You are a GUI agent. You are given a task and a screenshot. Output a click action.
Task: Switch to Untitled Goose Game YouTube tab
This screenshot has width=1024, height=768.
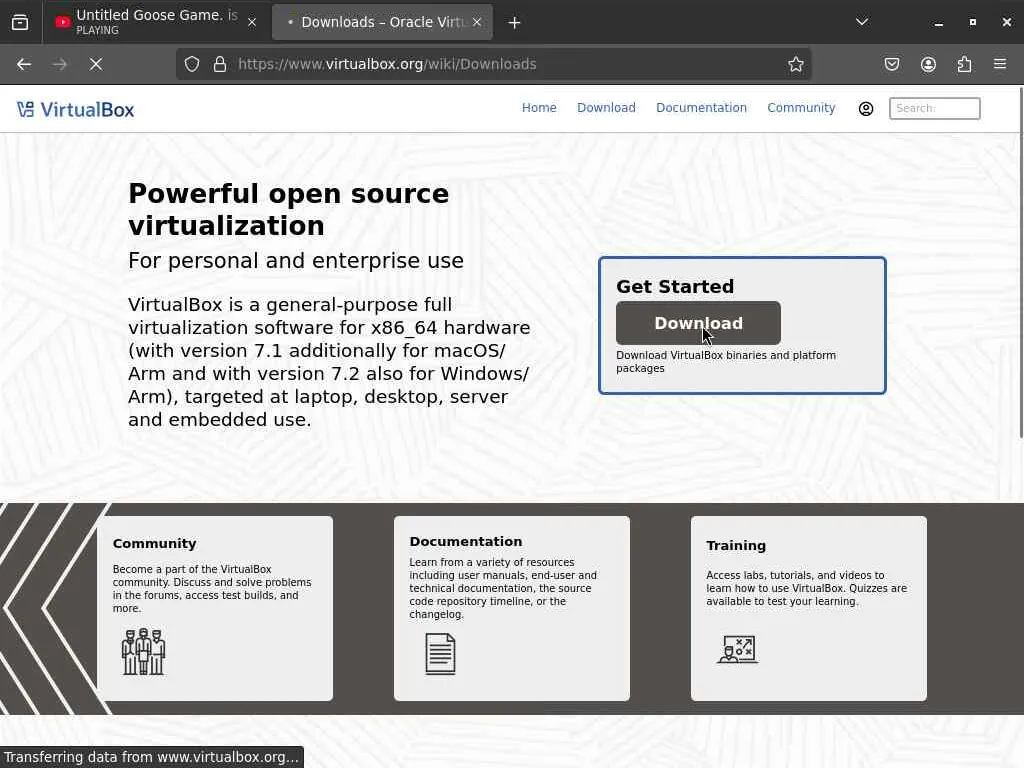[x=155, y=22]
